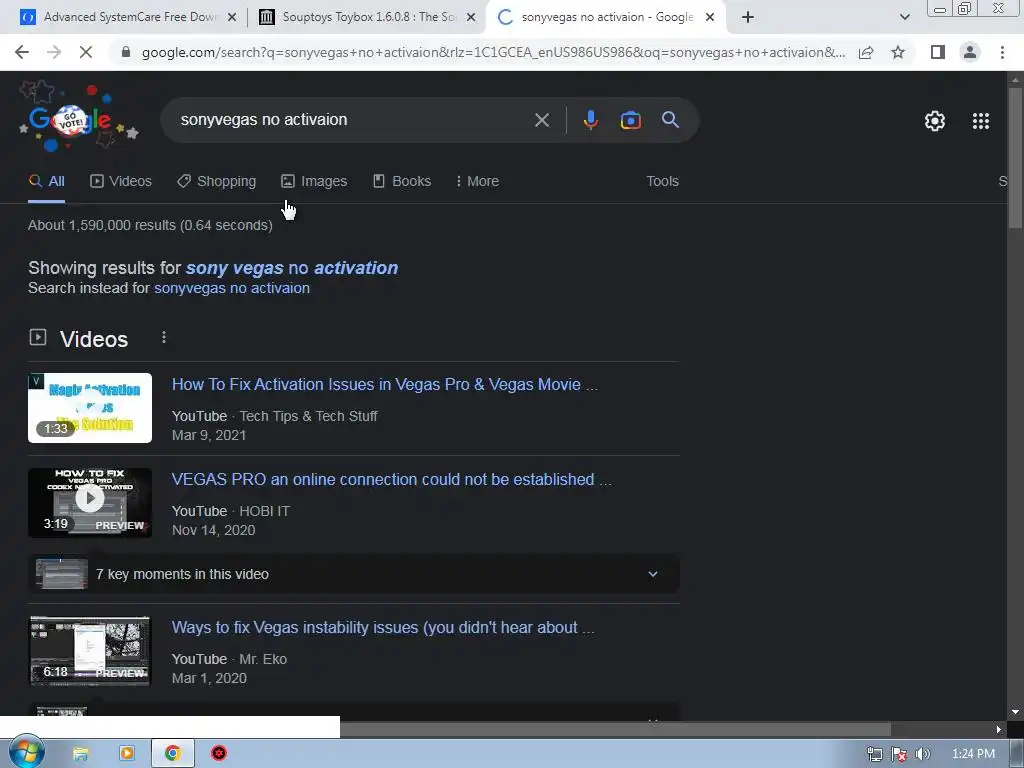Open the Google apps grid
The width and height of the screenshot is (1024, 768).
coord(981,121)
